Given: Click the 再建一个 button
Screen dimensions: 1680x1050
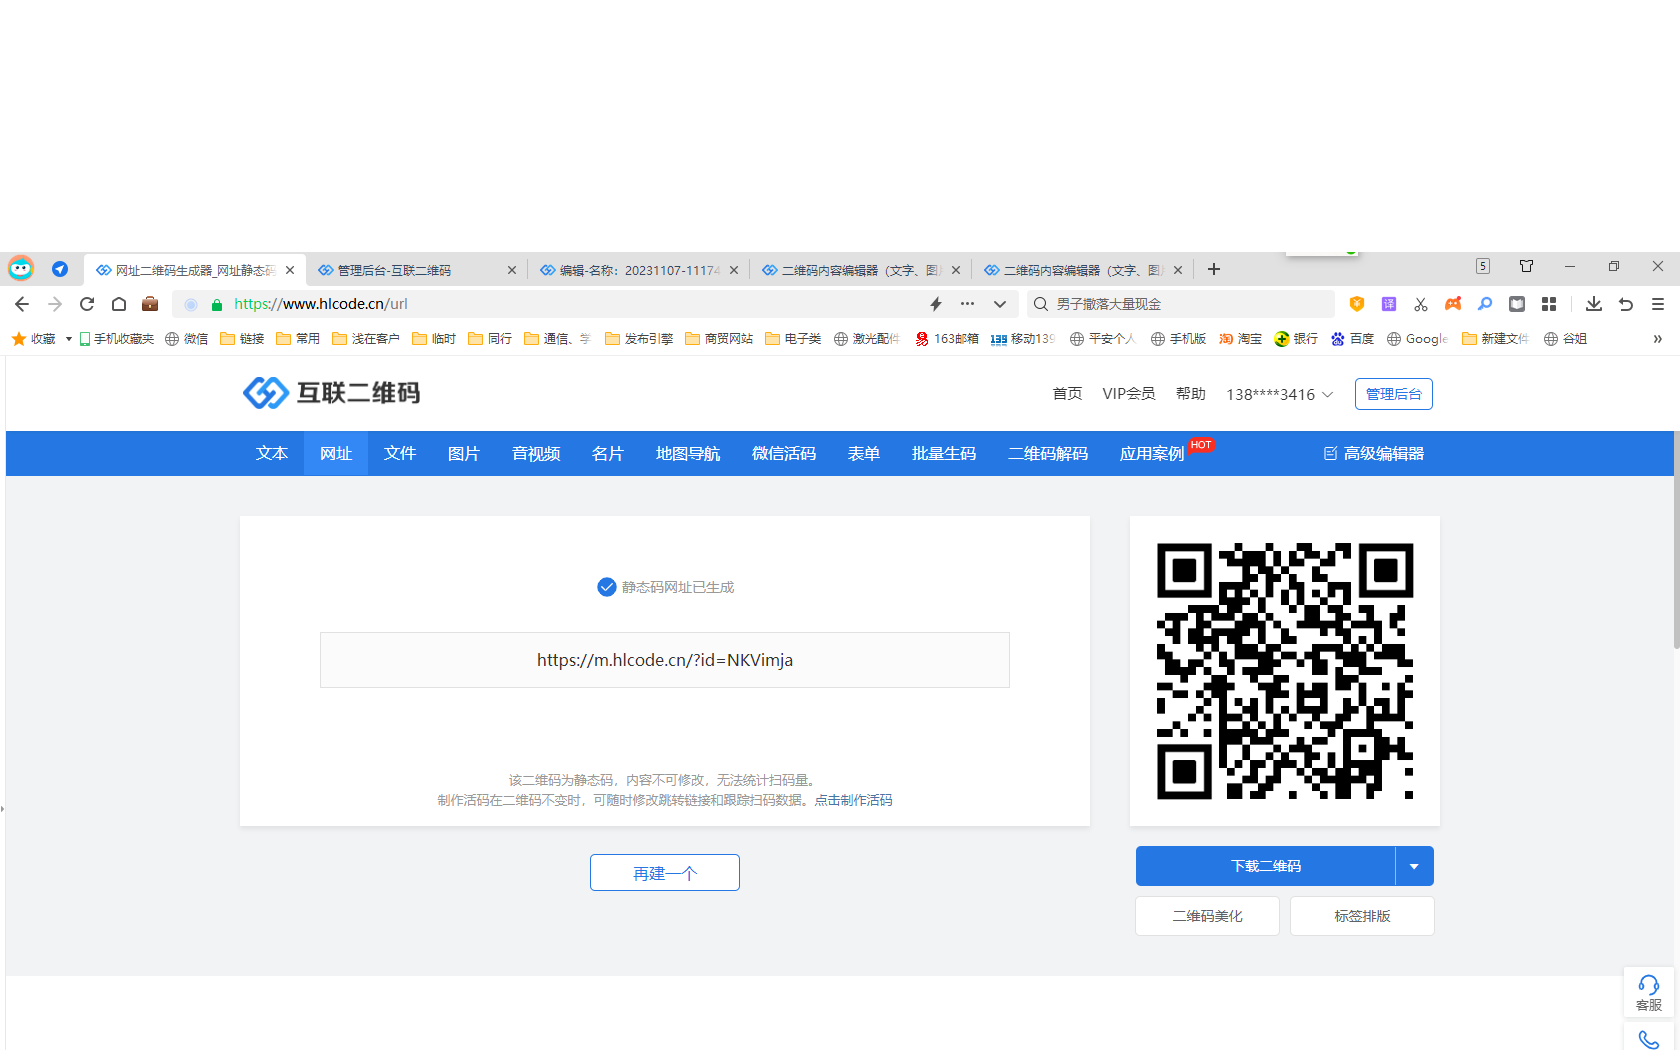Looking at the screenshot, I should coord(664,873).
